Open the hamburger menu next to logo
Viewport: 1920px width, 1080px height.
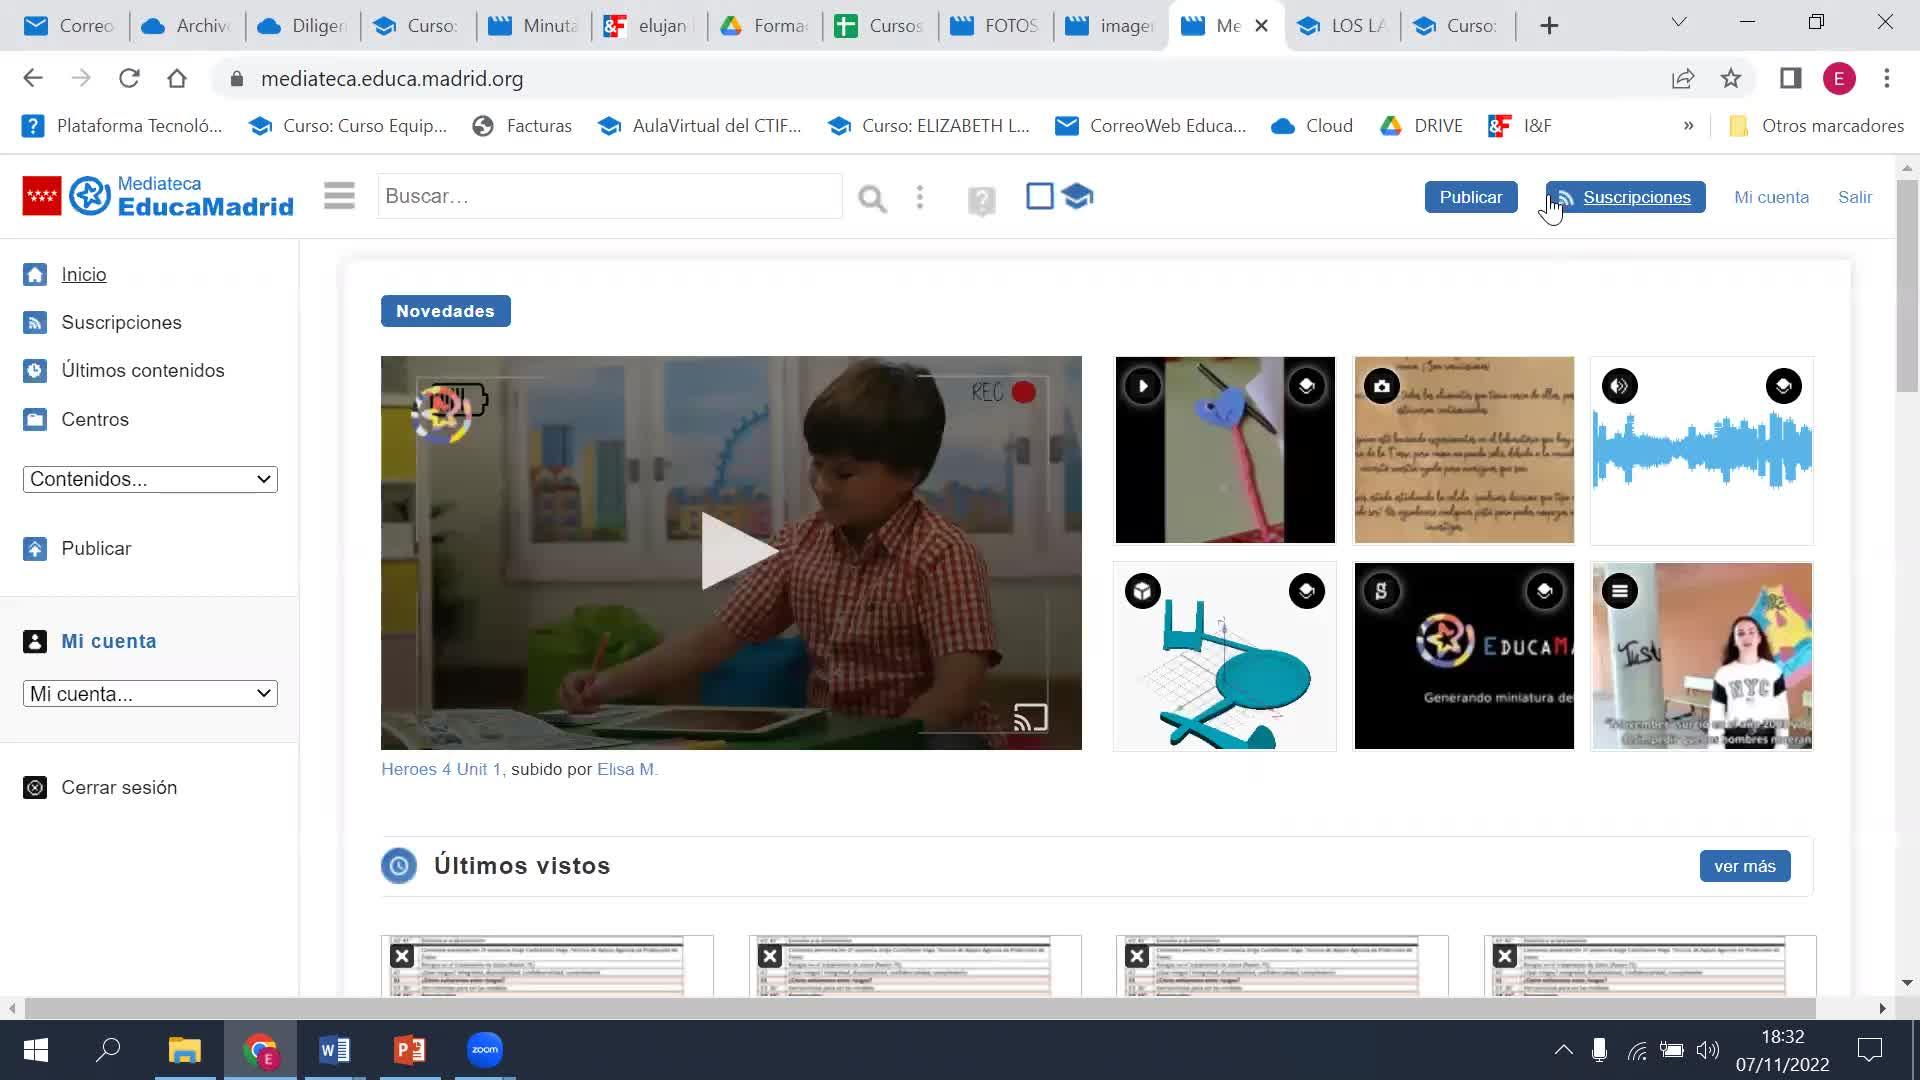339,196
